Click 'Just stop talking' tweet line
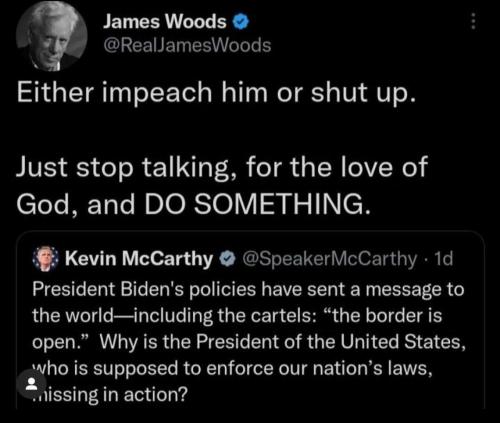This screenshot has width=500, height=423. click(222, 167)
